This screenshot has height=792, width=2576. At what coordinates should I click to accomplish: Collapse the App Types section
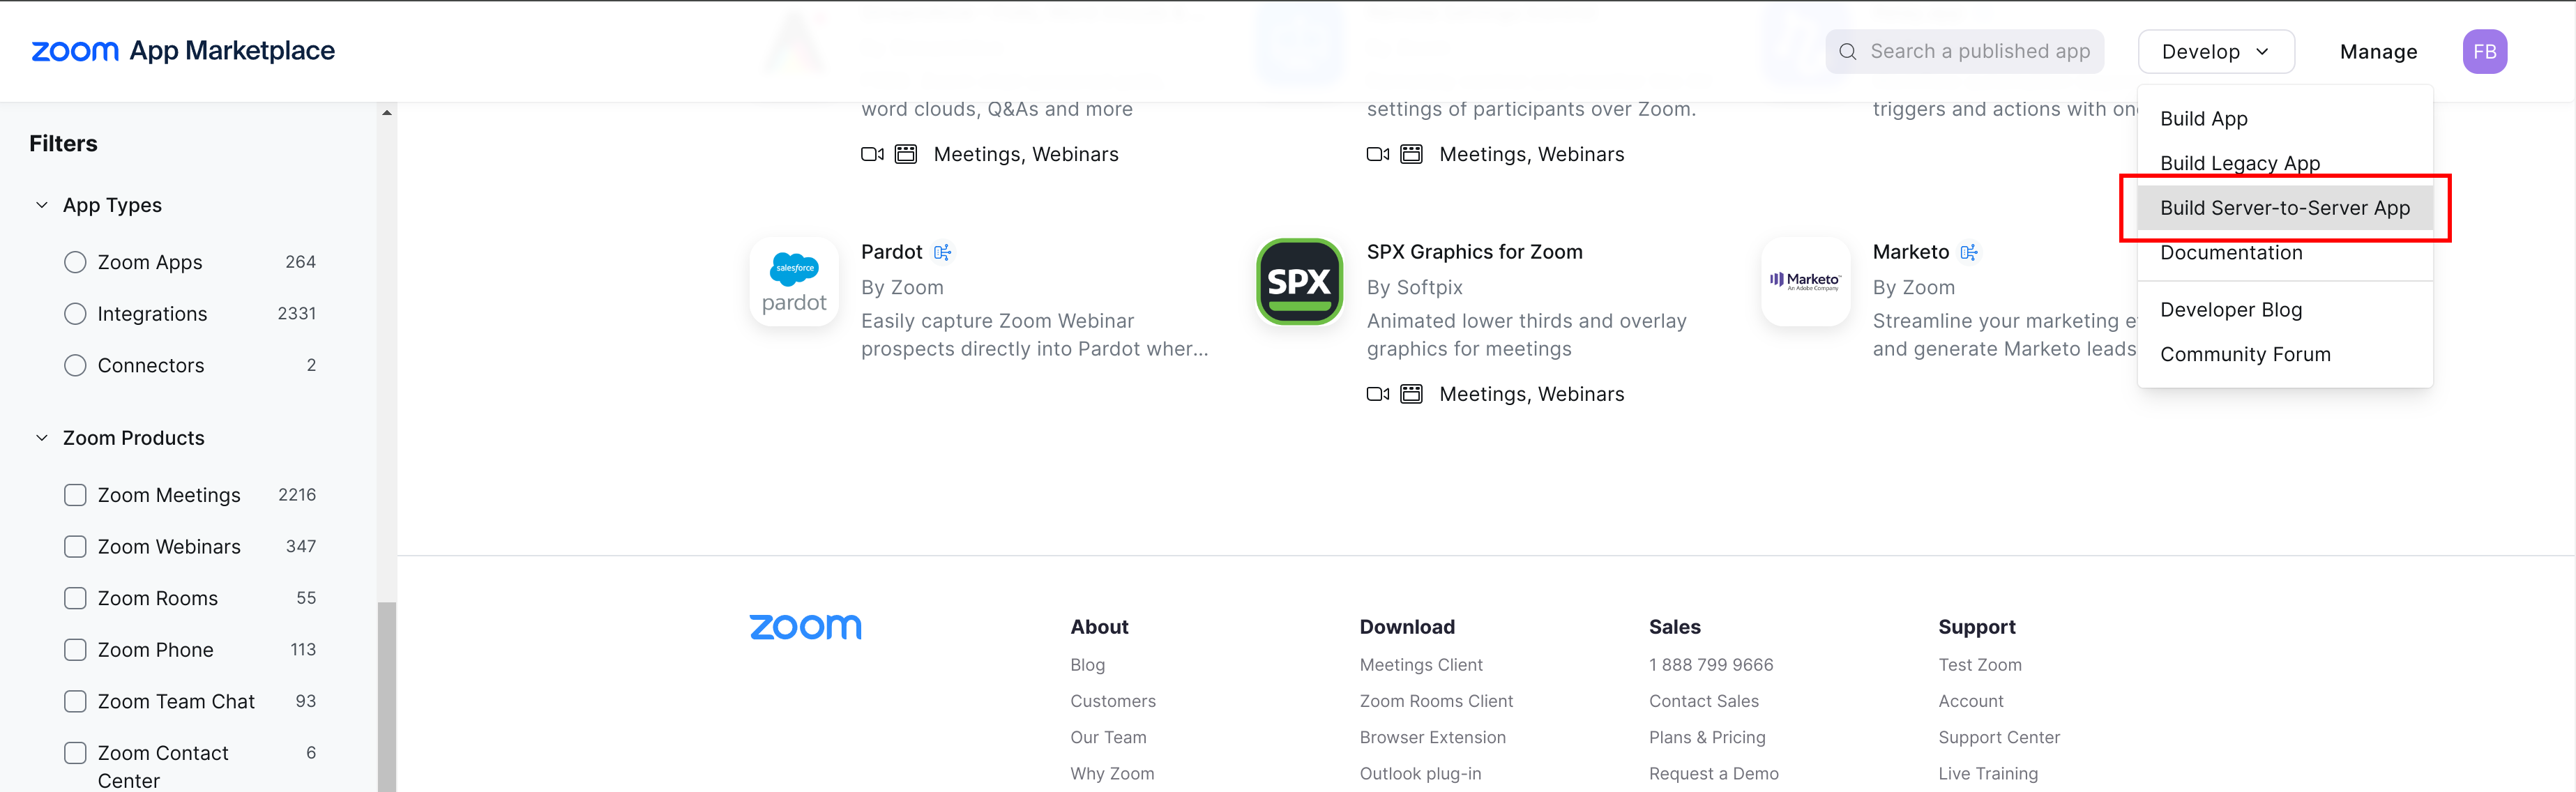(41, 205)
